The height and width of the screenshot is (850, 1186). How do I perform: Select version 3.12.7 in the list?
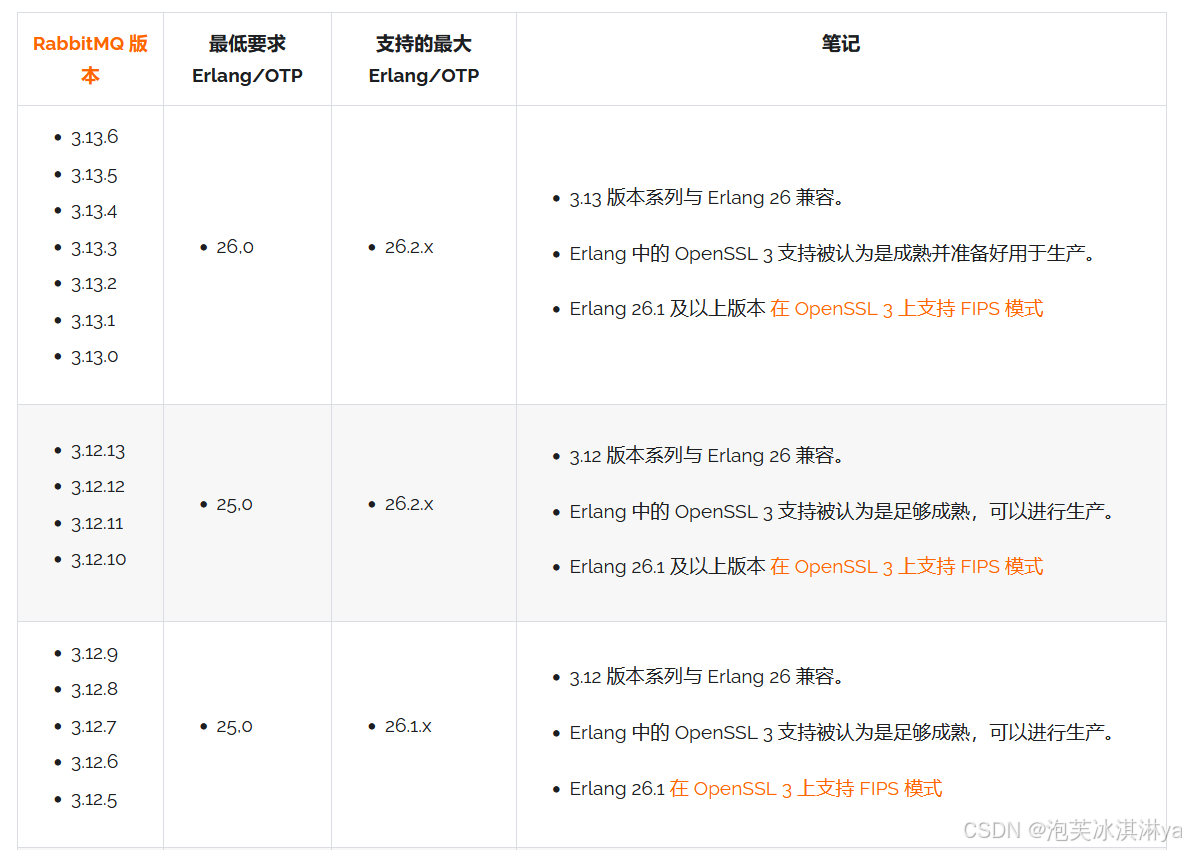click(95, 727)
